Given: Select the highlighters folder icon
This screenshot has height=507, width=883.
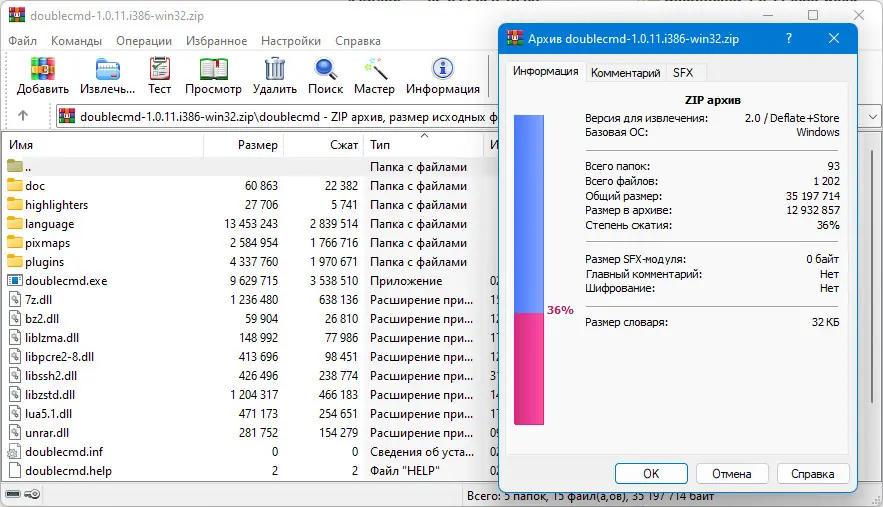Looking at the screenshot, I should tap(15, 204).
